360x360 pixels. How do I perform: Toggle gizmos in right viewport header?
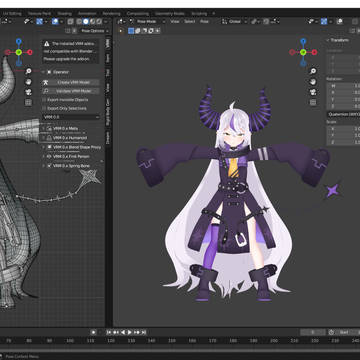tap(324, 21)
